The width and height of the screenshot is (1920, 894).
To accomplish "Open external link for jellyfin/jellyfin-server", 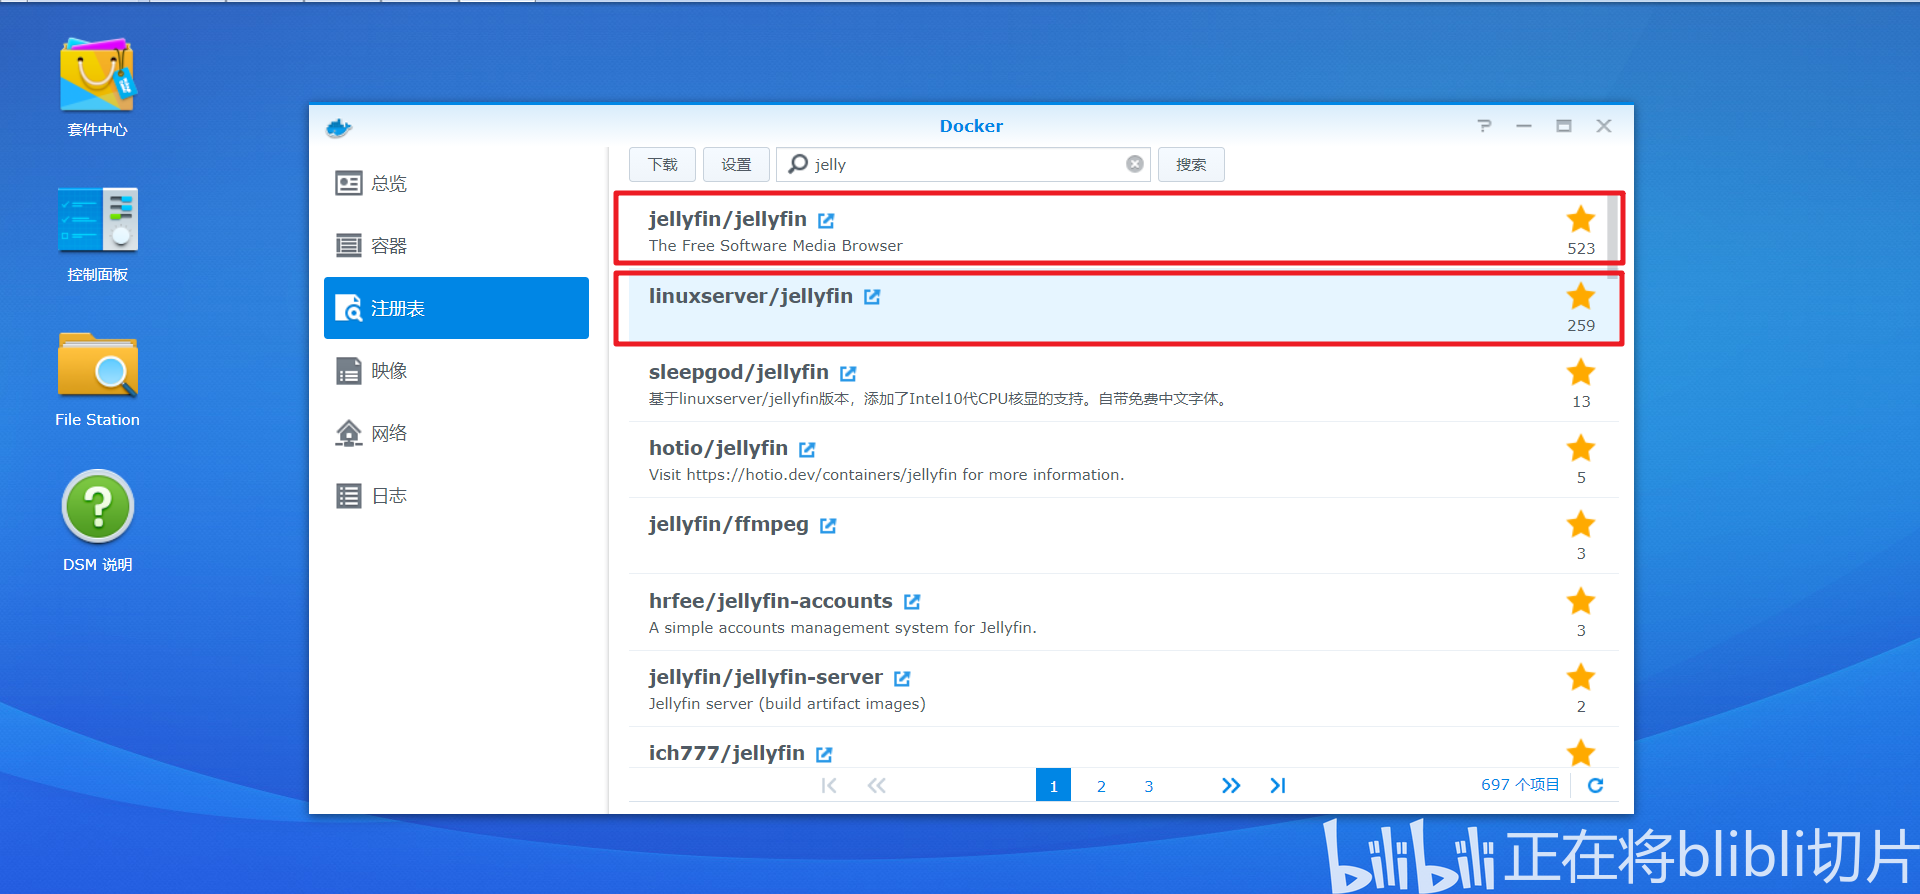I will click(x=902, y=678).
